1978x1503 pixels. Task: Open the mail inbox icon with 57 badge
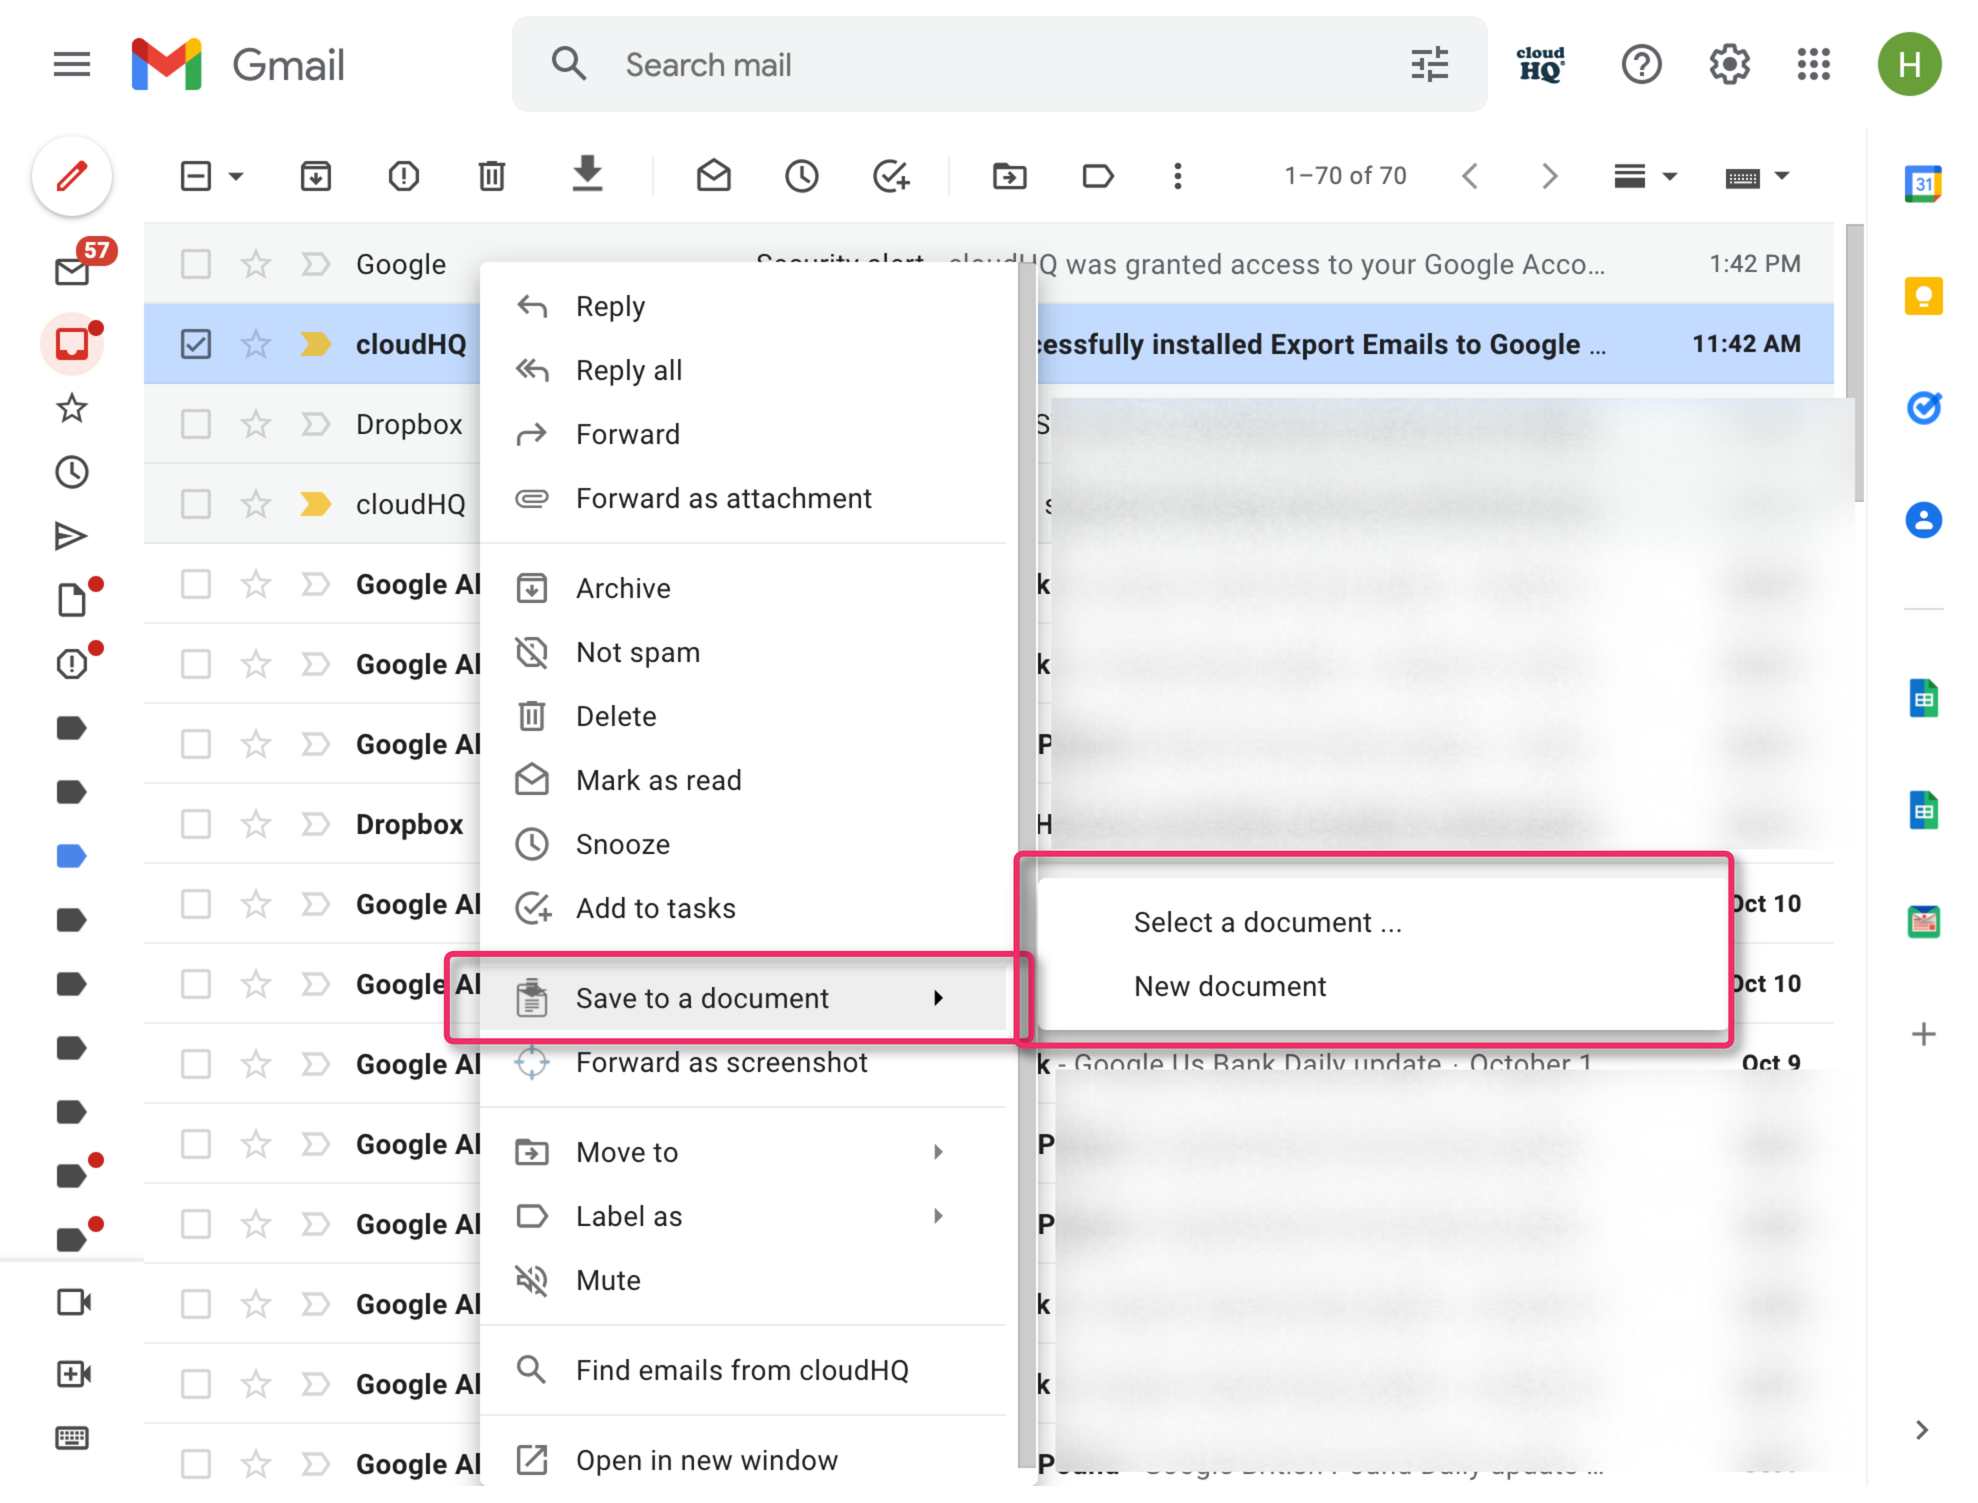tap(71, 272)
